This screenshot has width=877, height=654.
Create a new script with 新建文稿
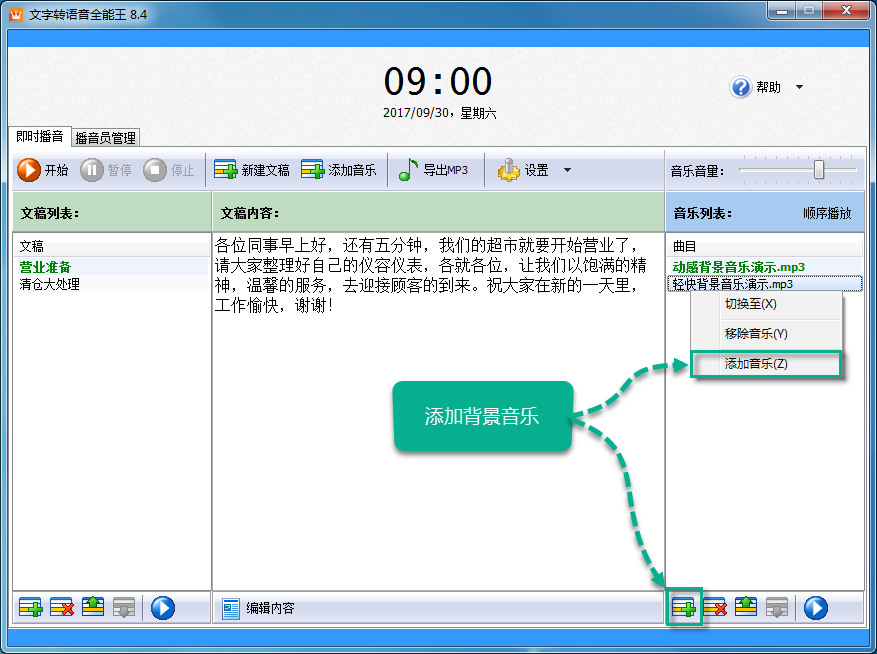click(252, 170)
